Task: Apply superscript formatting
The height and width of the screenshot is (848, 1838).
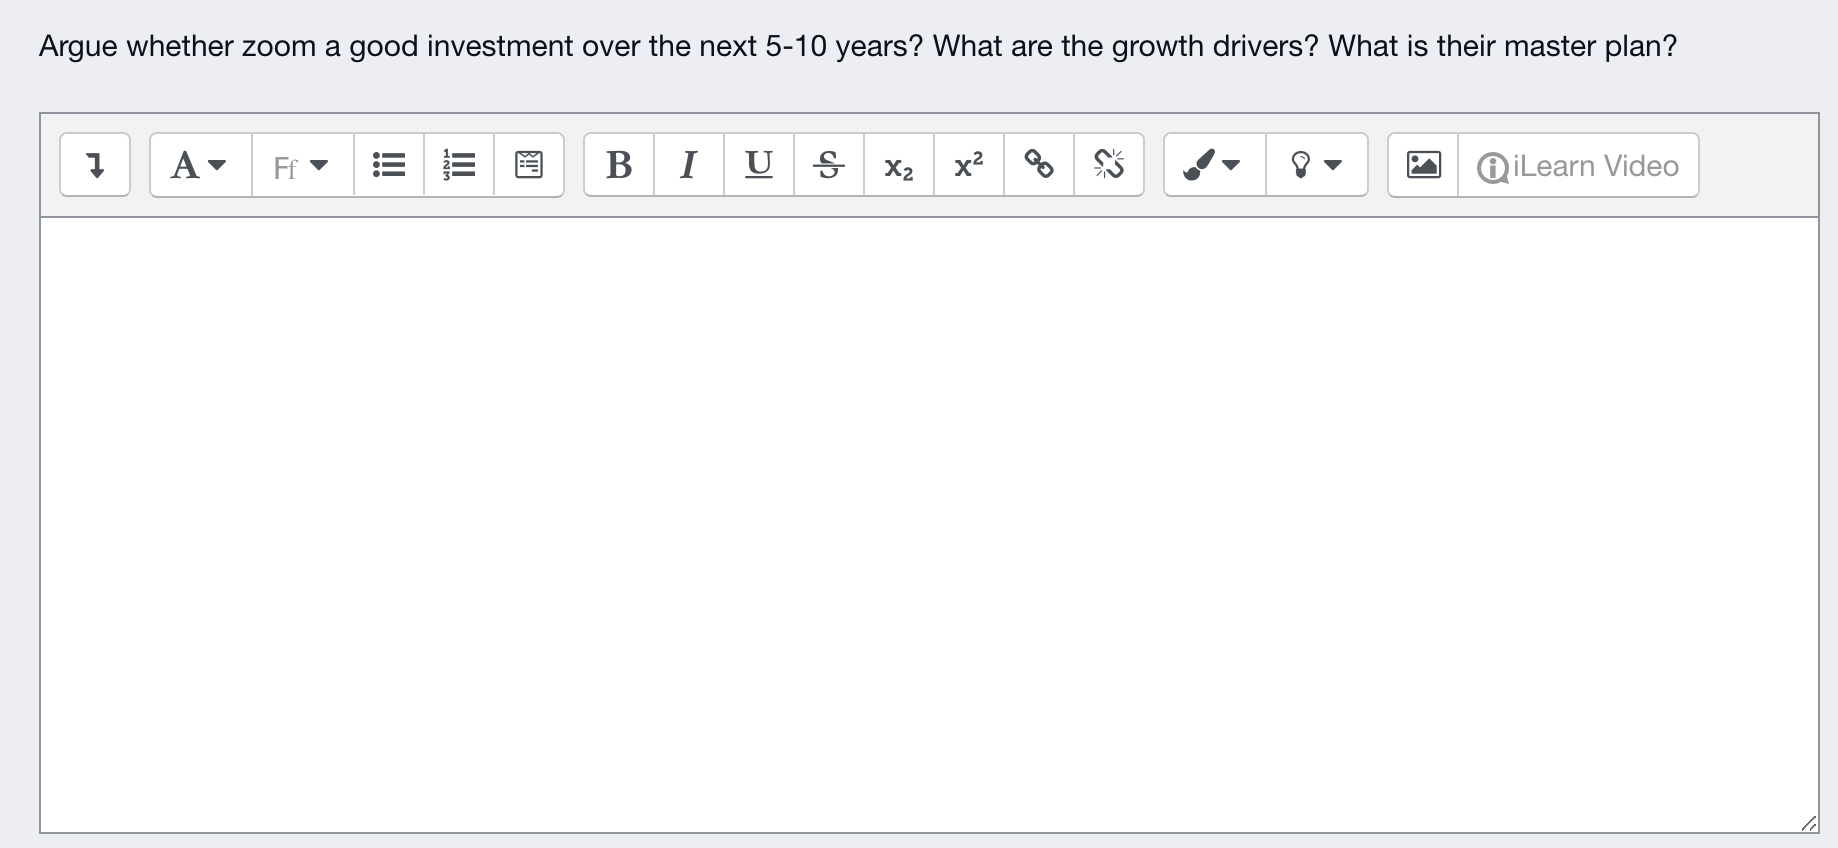Action: point(969,165)
